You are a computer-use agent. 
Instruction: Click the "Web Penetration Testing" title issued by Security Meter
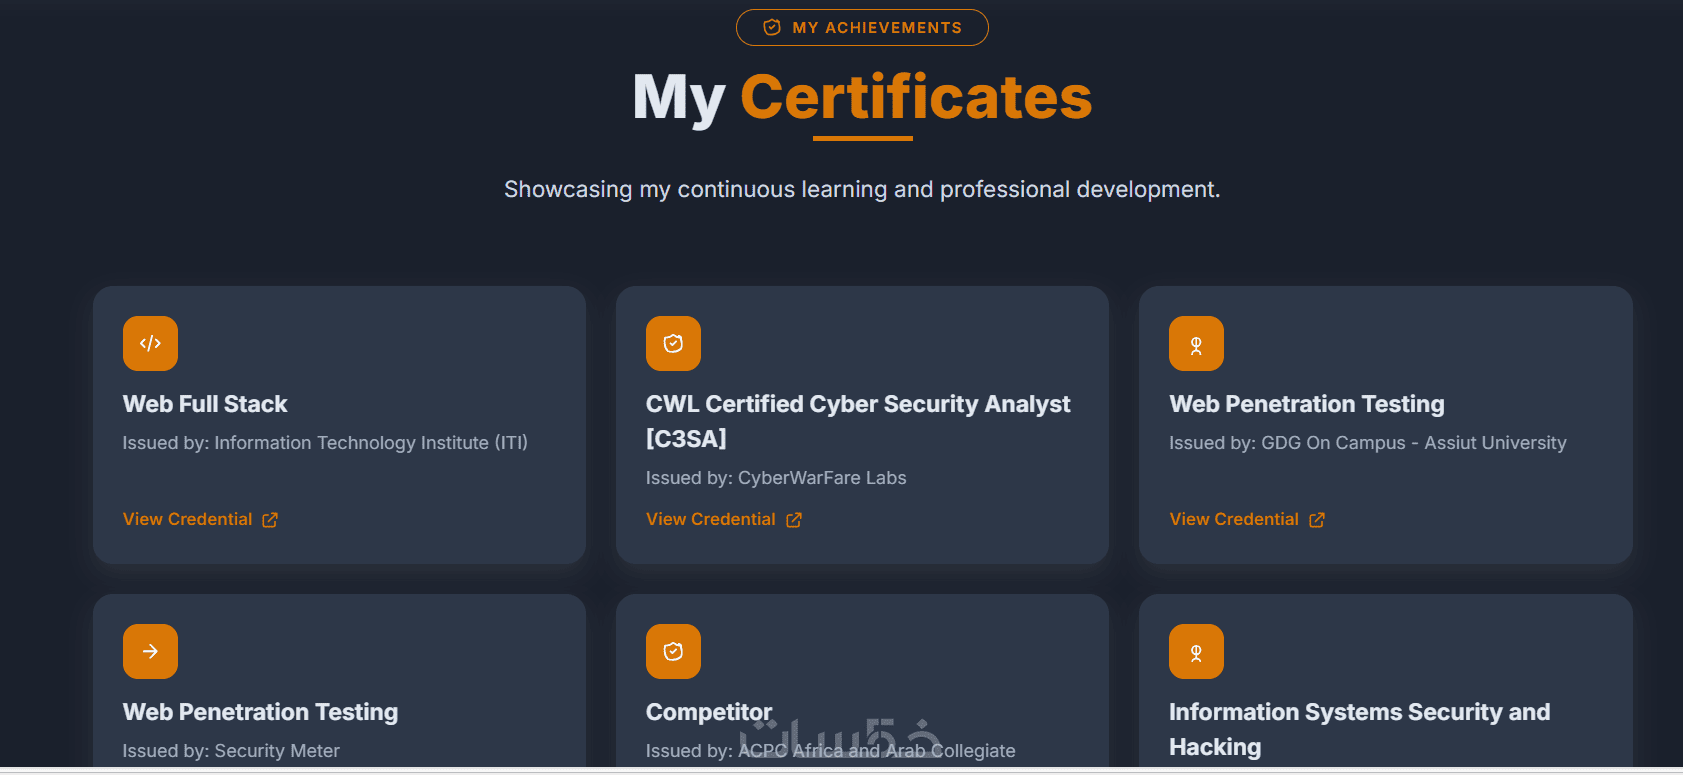pos(260,712)
